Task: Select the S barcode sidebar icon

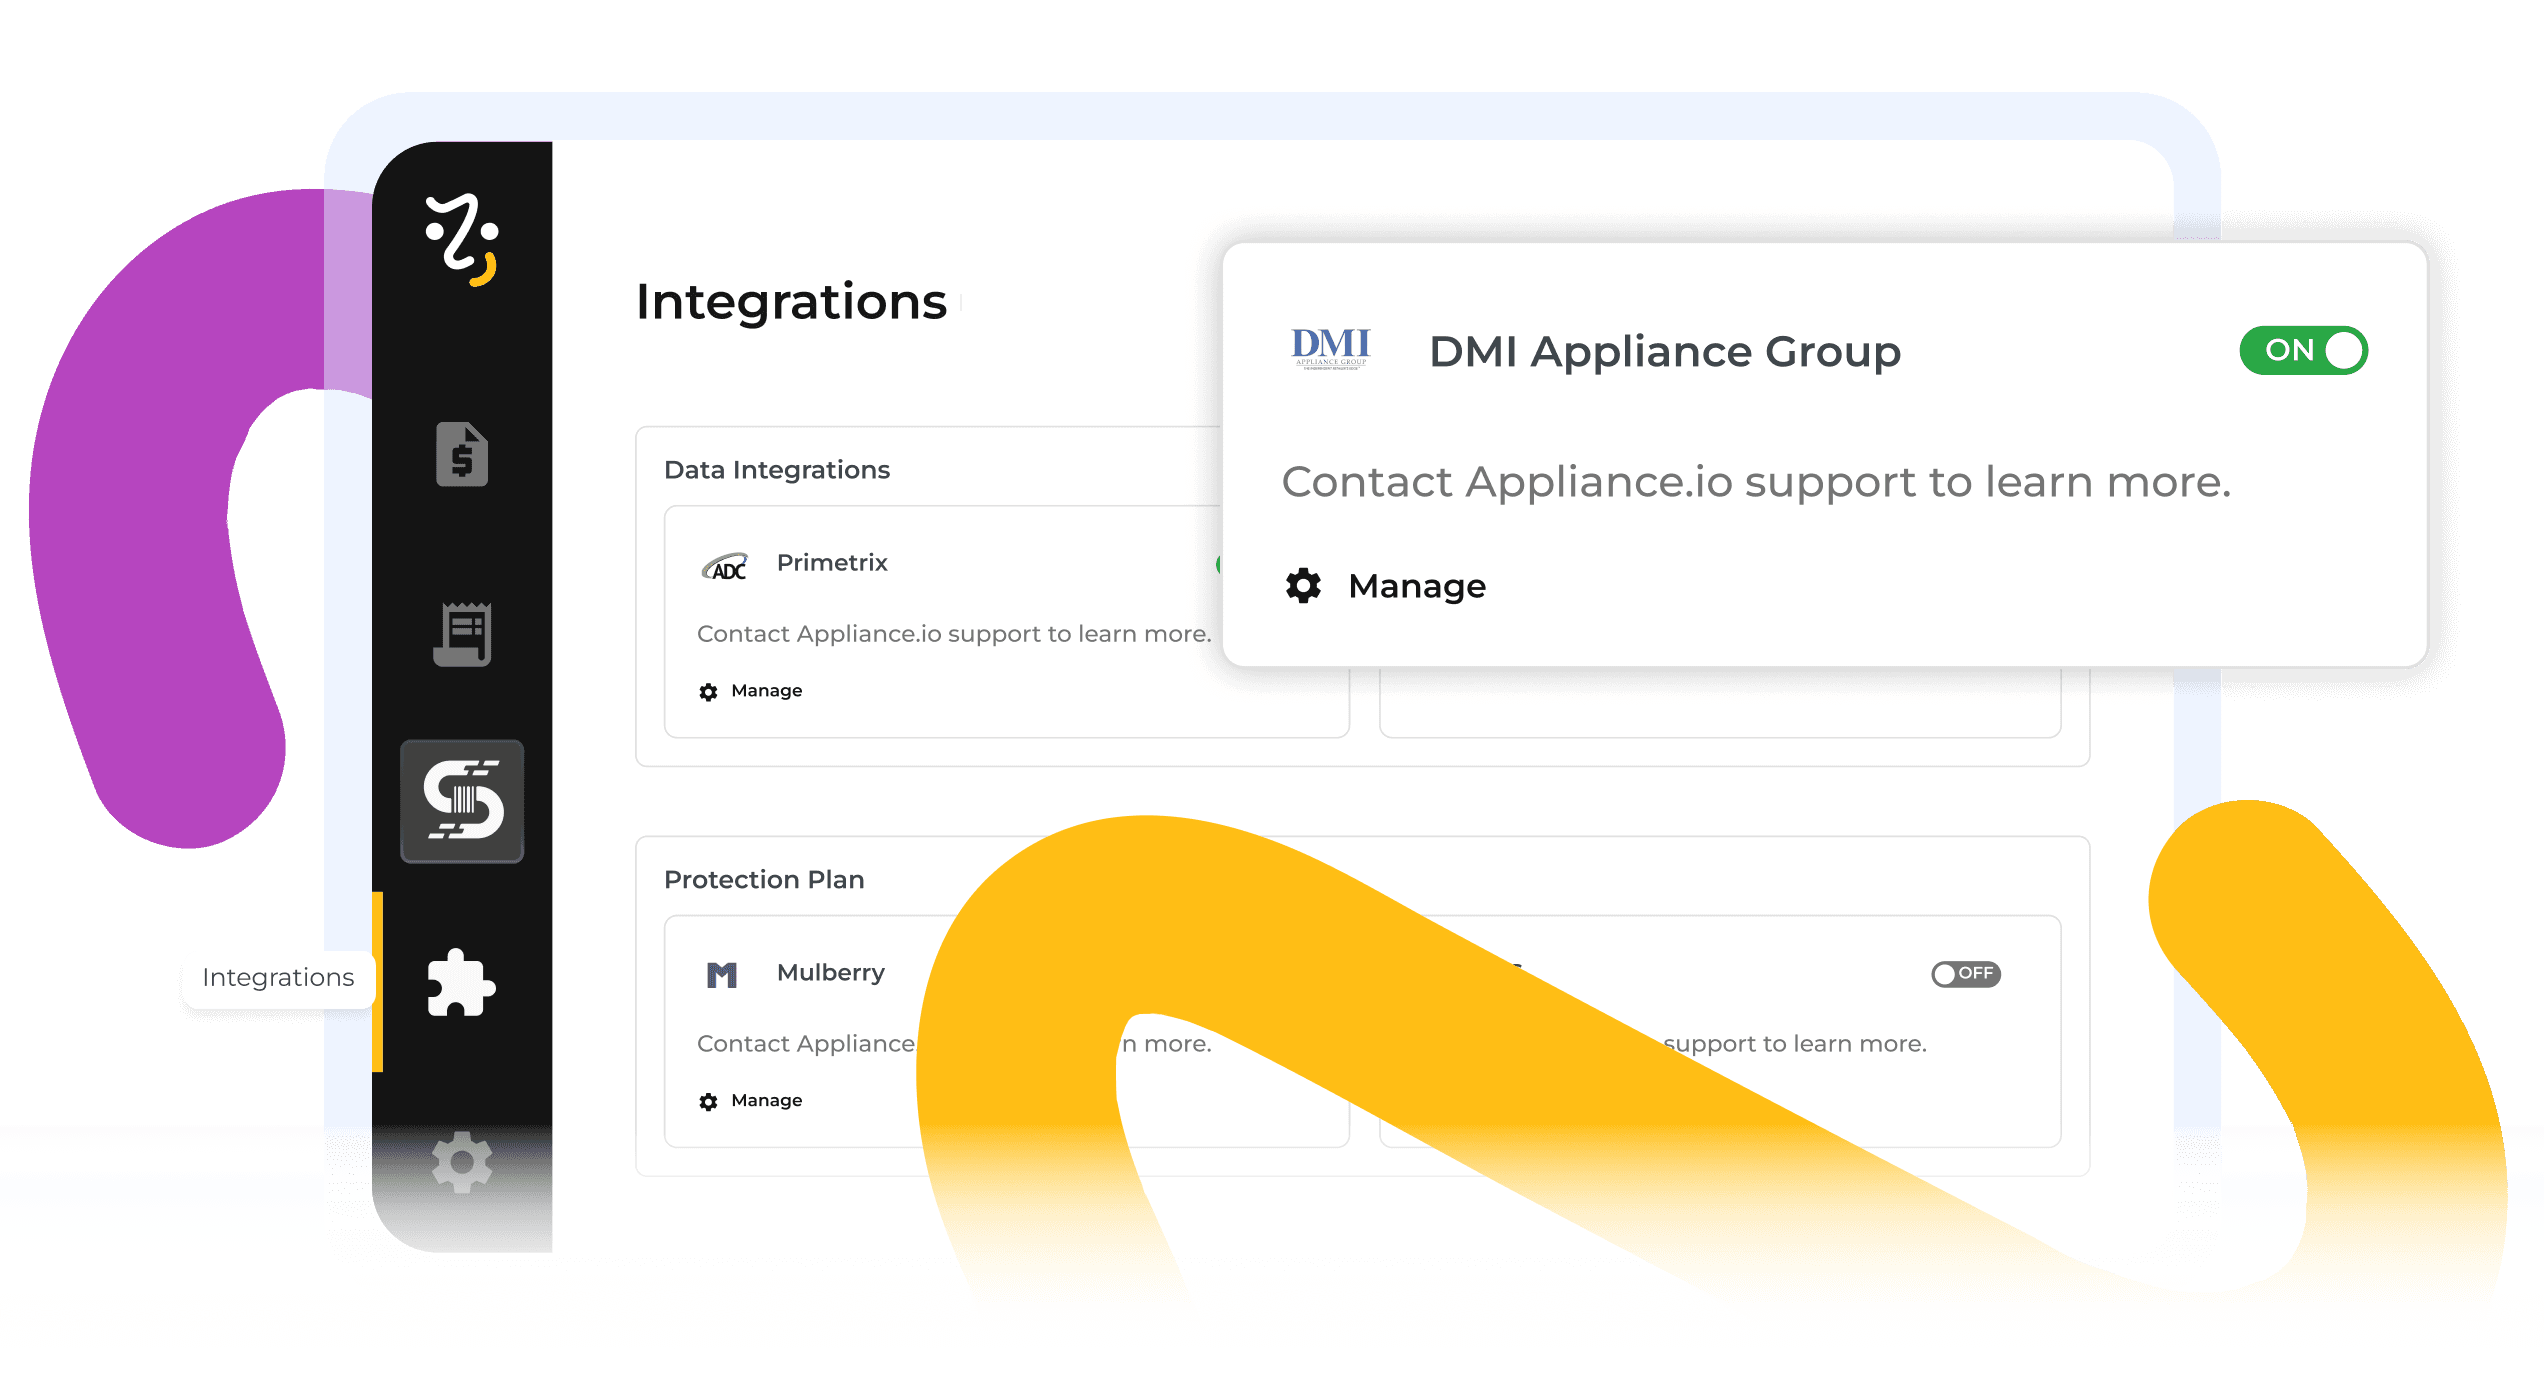Action: pos(462,801)
